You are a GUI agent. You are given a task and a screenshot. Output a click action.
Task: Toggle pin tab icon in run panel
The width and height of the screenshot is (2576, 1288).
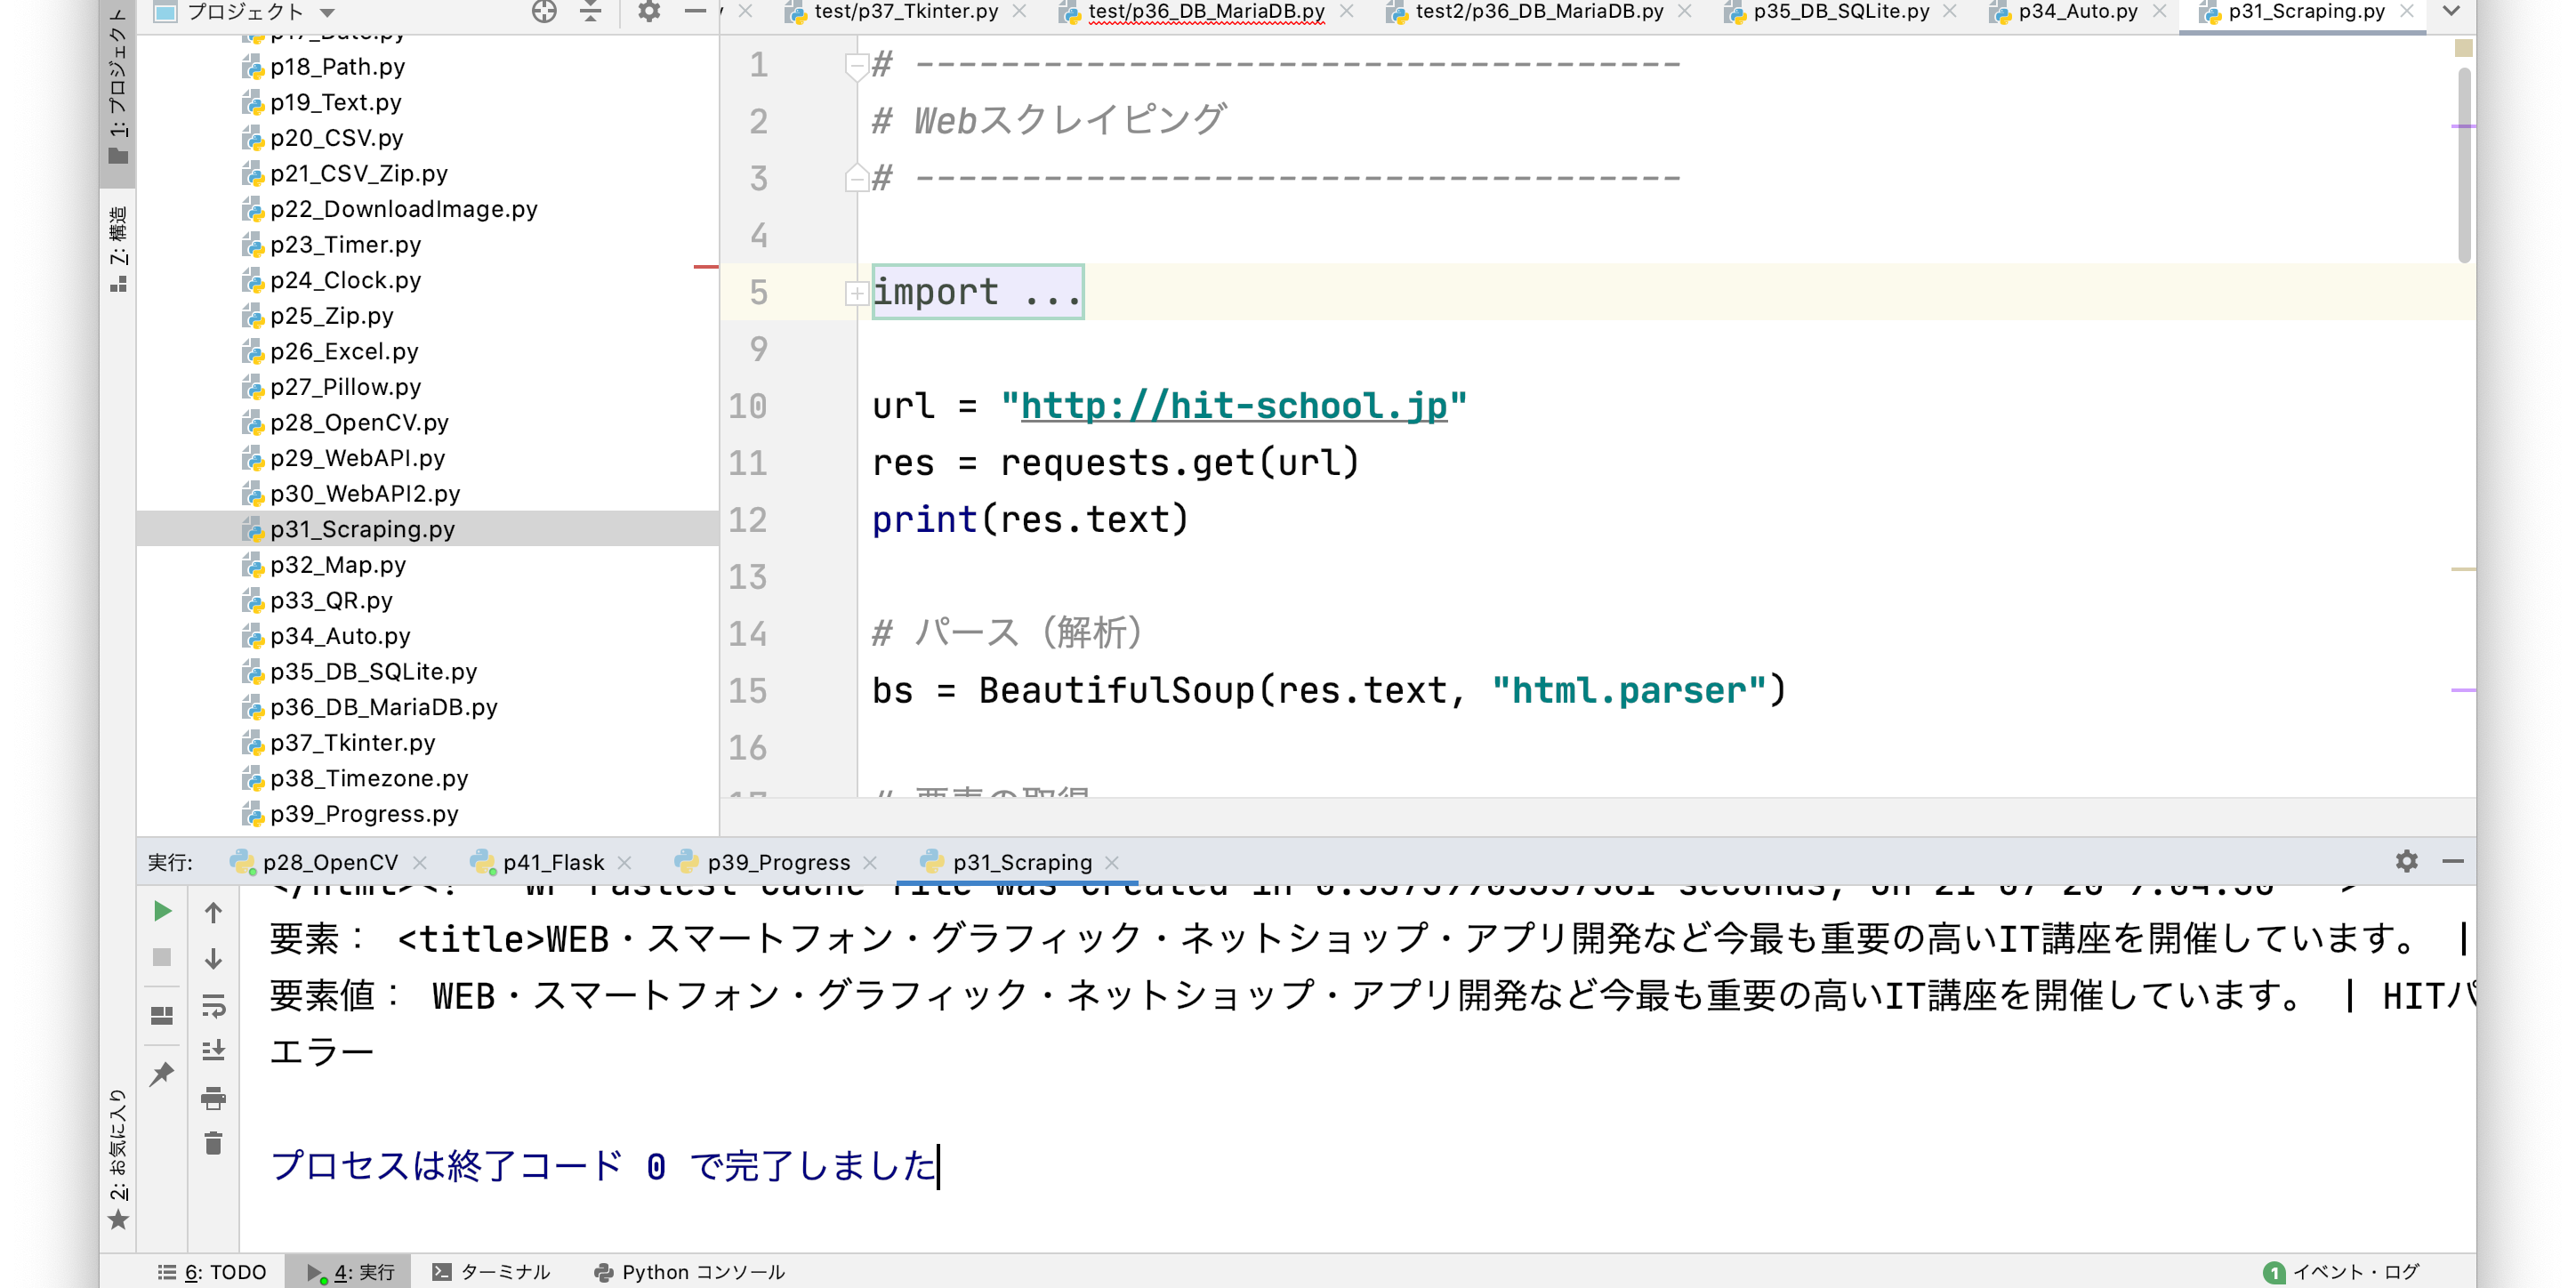162,1074
